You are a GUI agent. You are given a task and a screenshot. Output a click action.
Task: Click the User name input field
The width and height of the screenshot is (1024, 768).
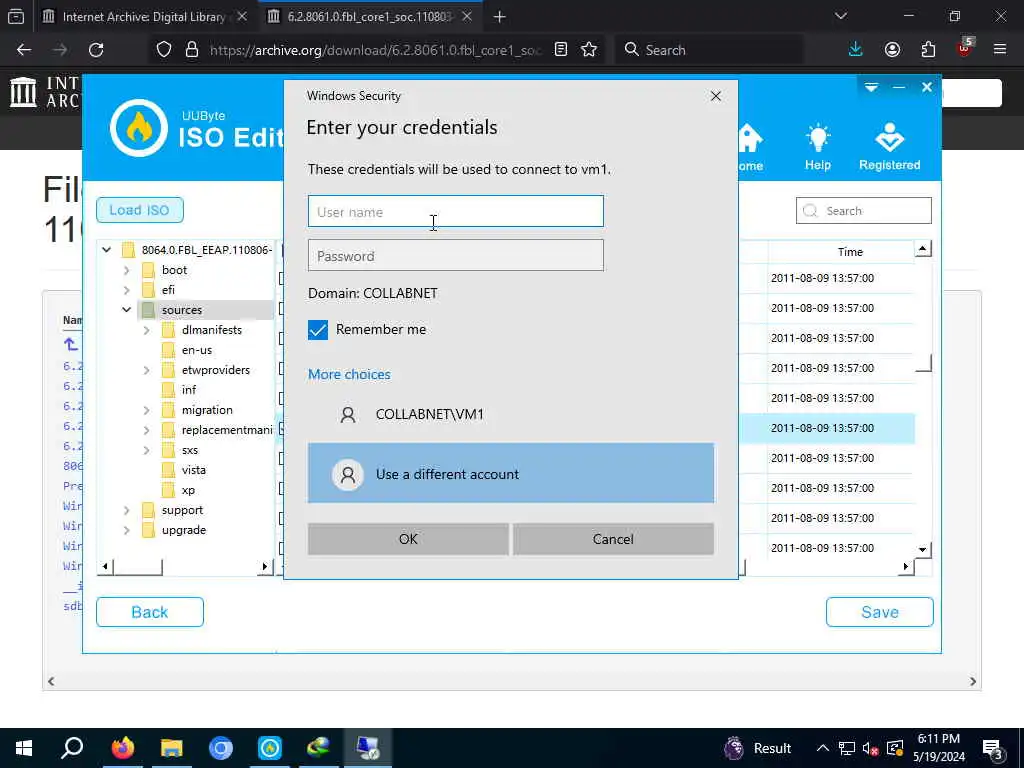455,211
